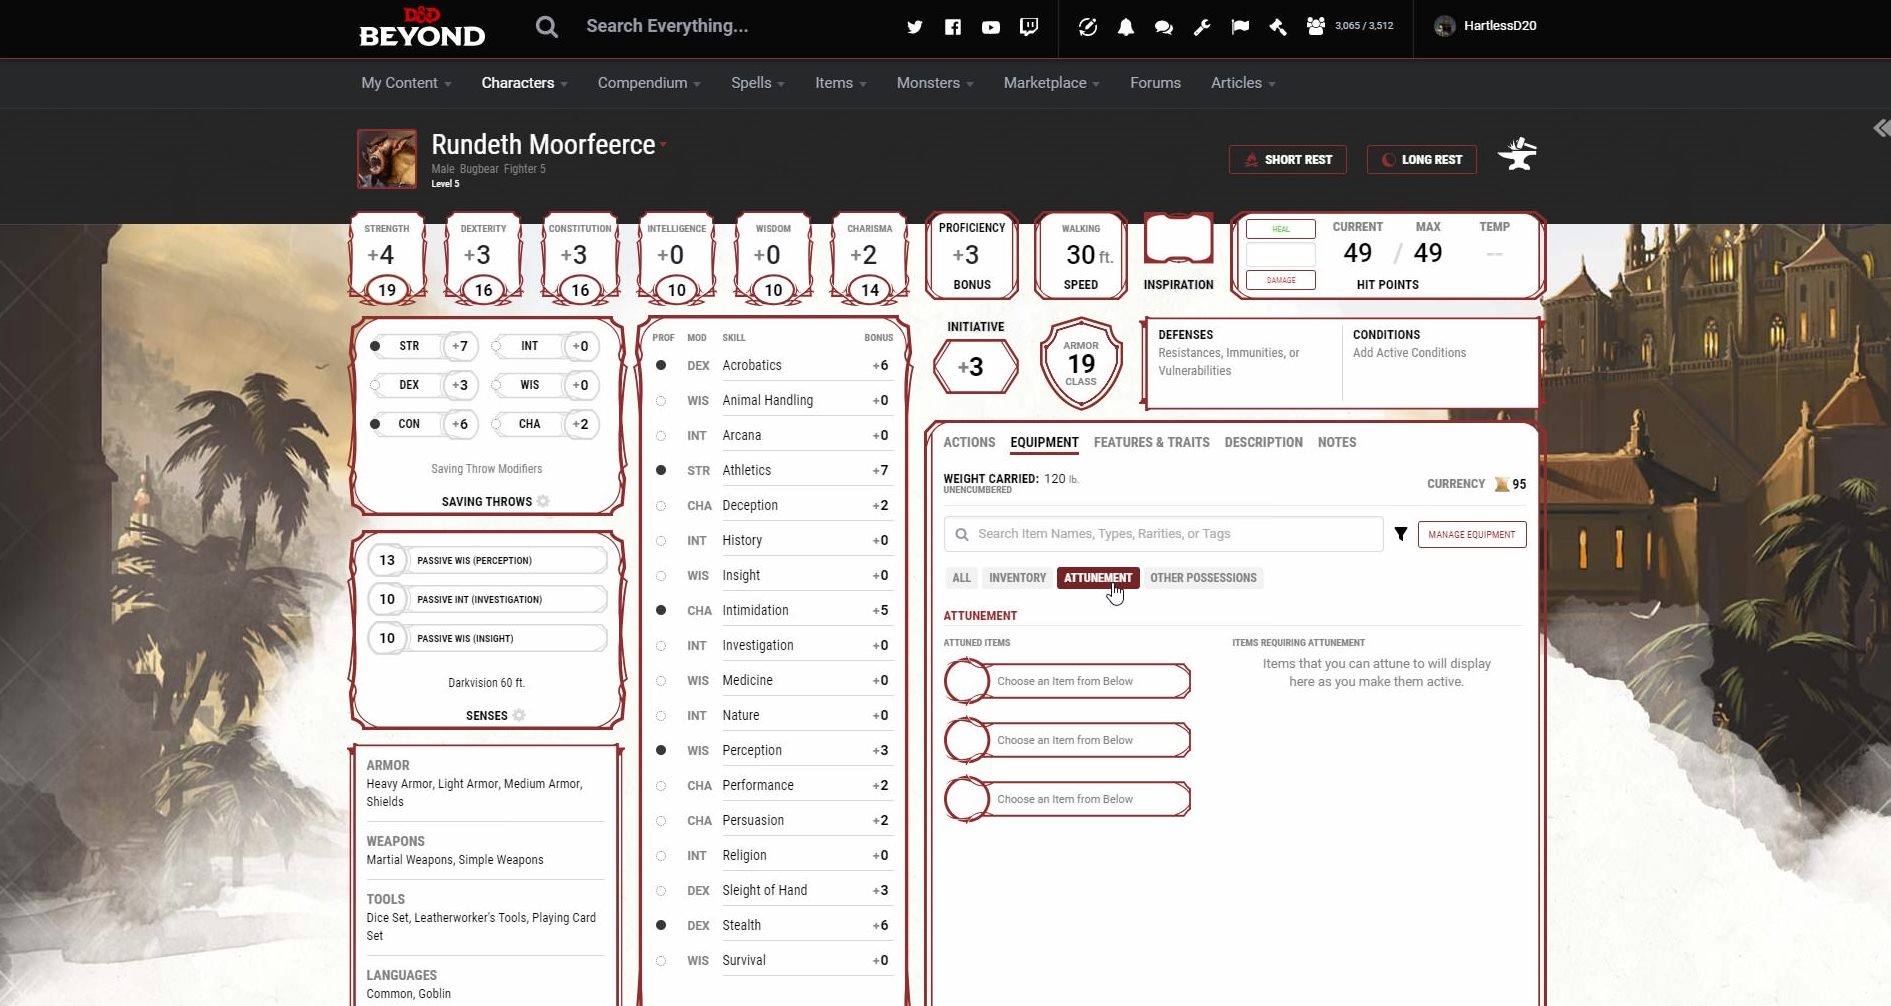1891x1006 pixels.
Task: Expand Compendium dropdown menu
Action: [x=649, y=83]
